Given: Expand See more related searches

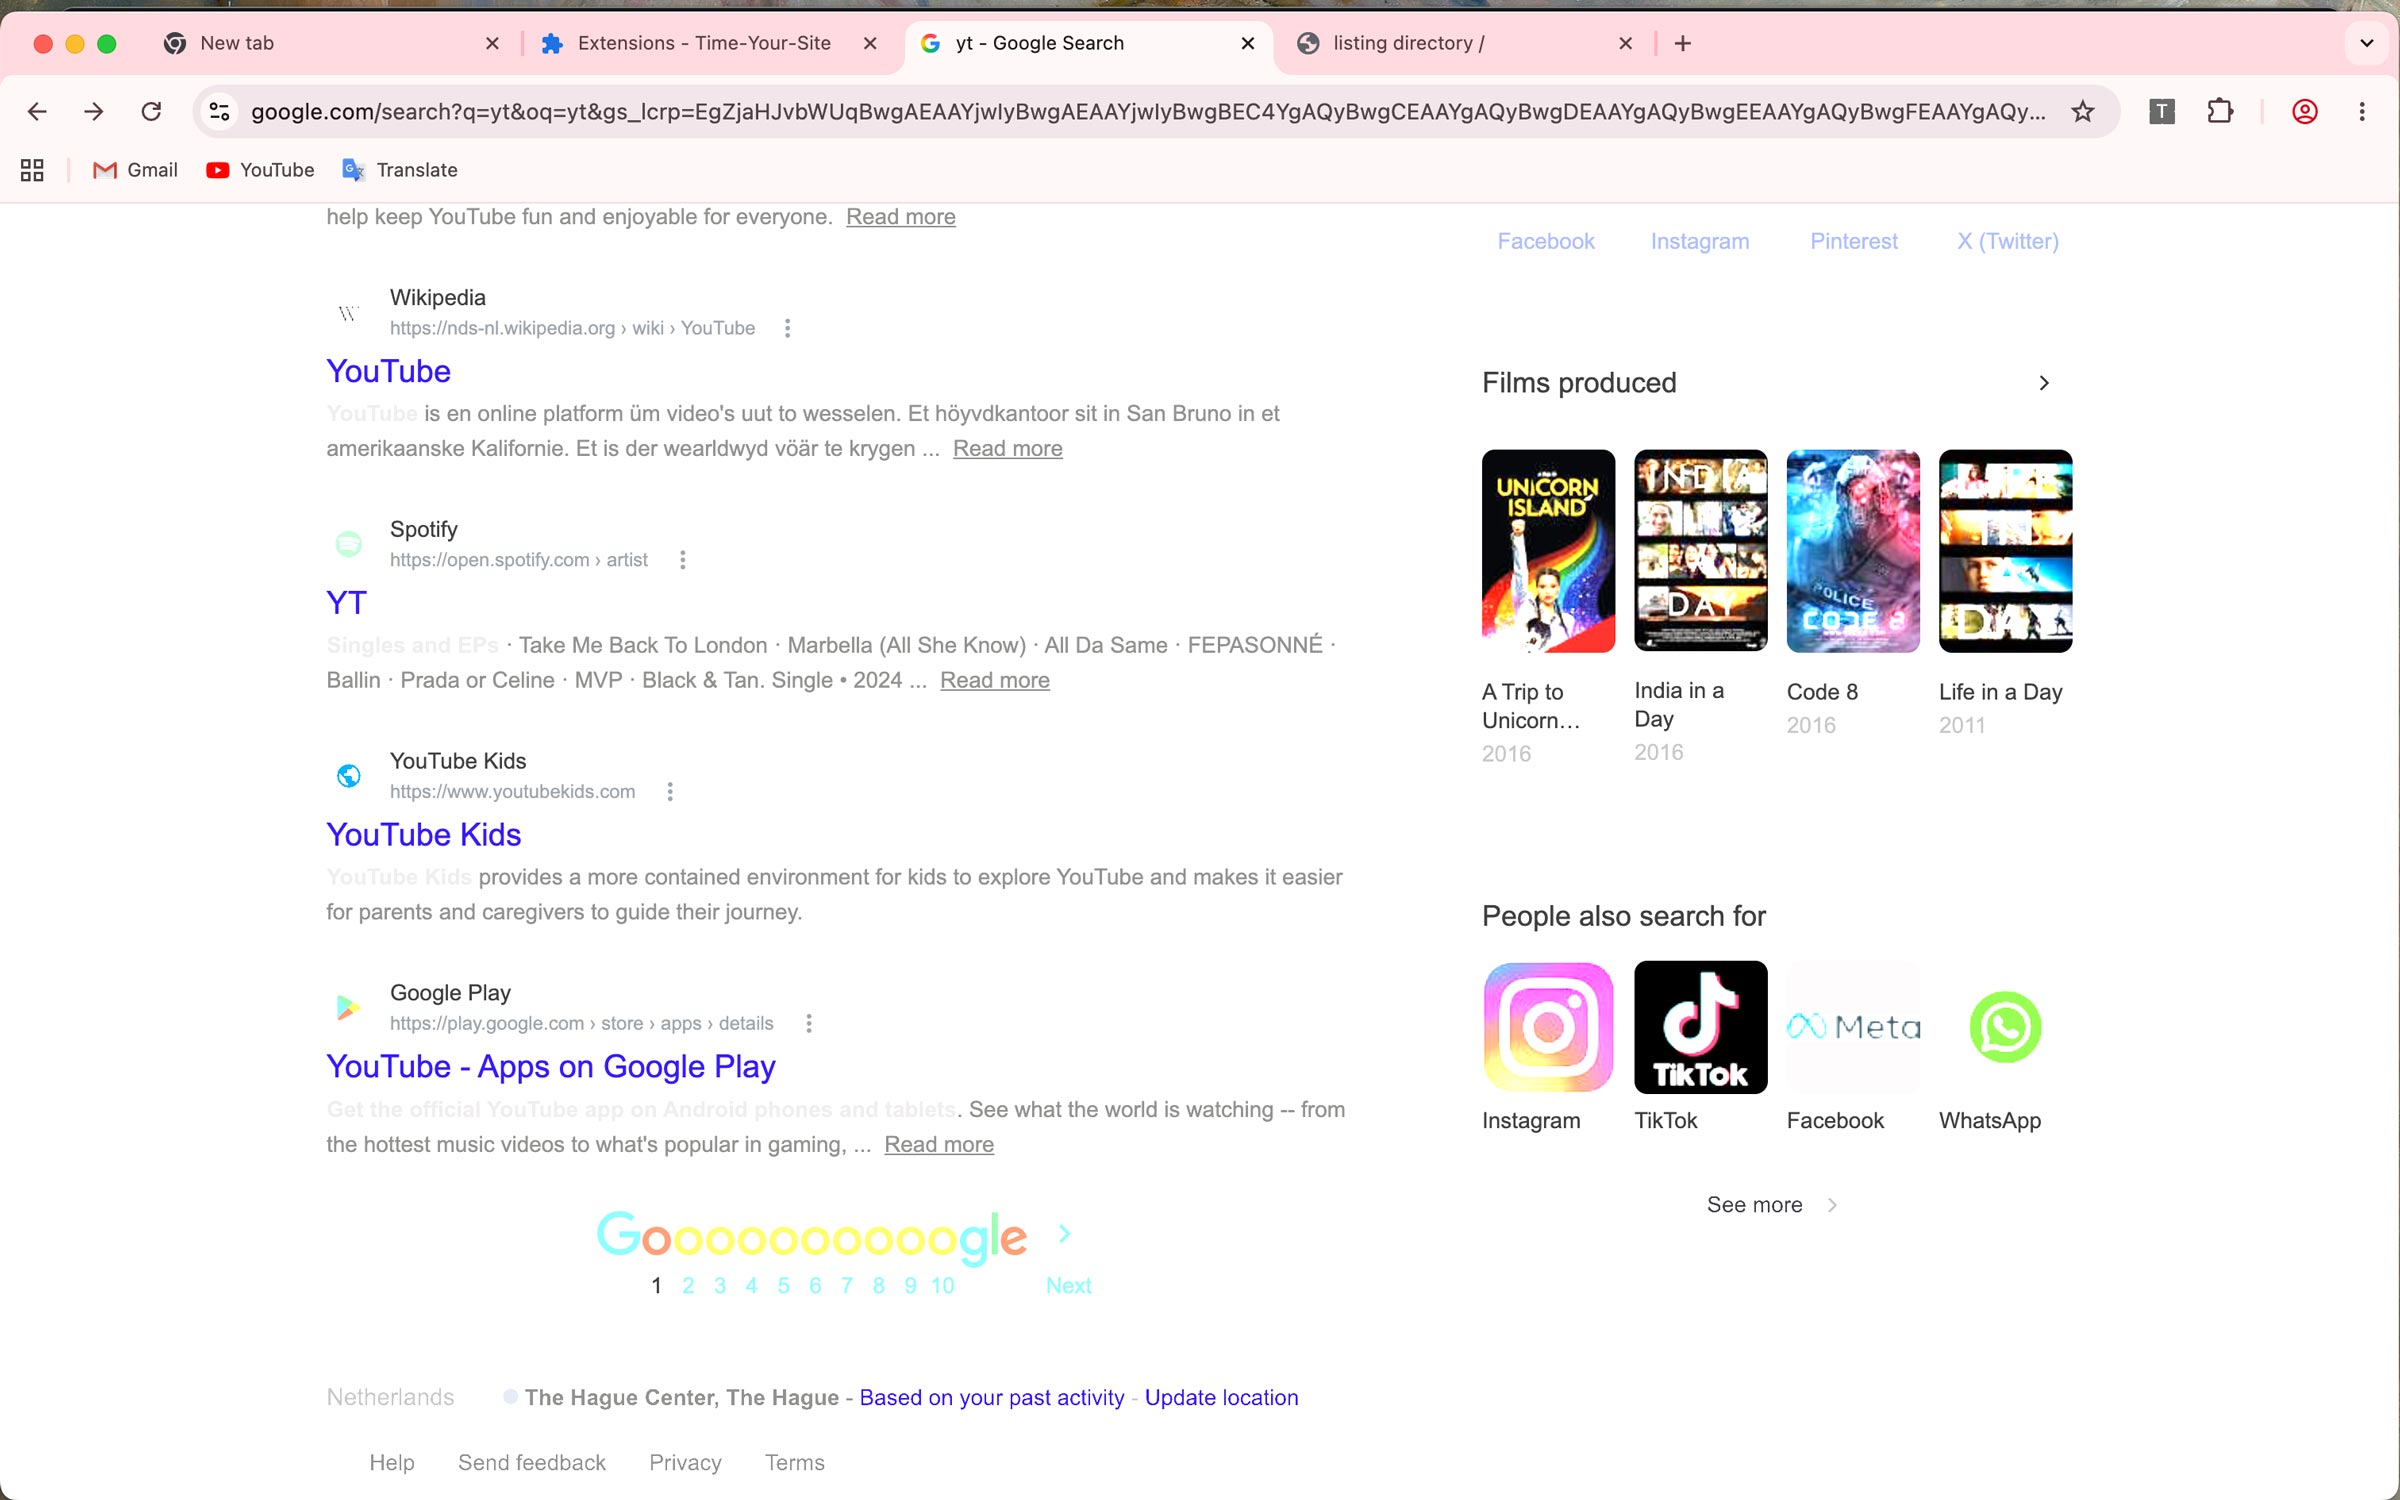Looking at the screenshot, I should (x=1771, y=1205).
